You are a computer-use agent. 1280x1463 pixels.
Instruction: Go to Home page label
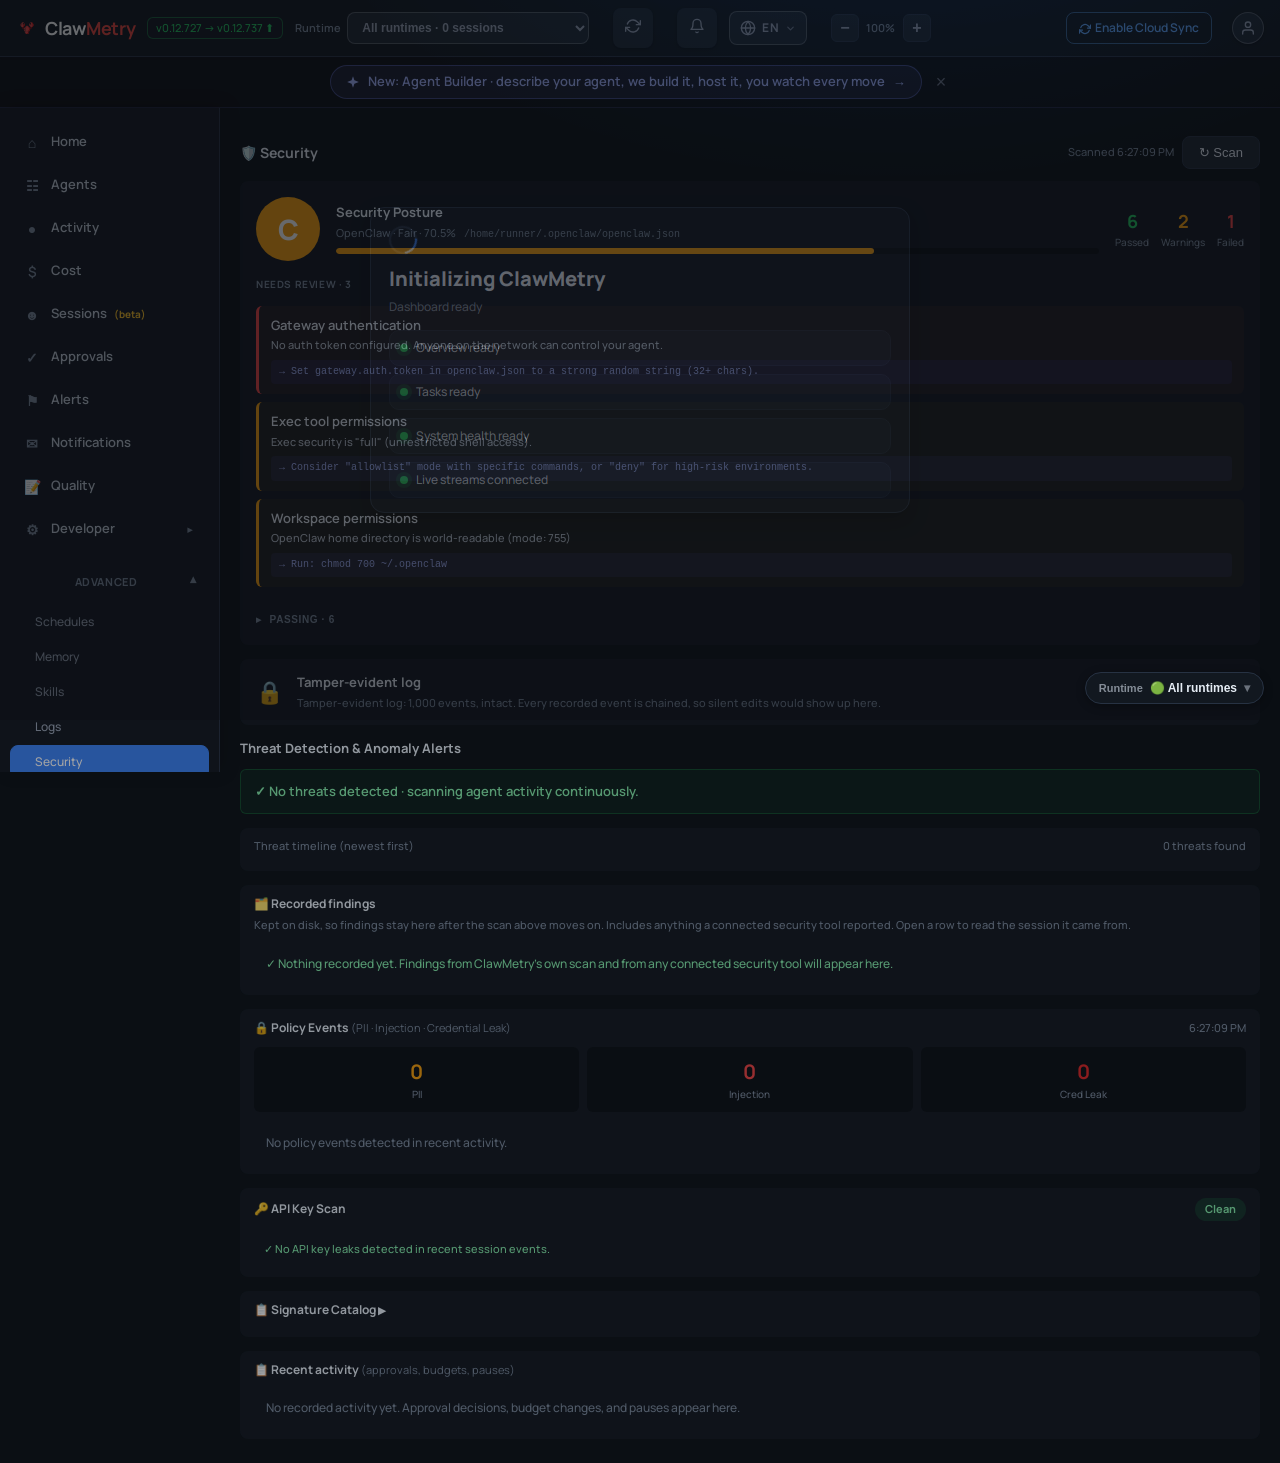coord(69,142)
